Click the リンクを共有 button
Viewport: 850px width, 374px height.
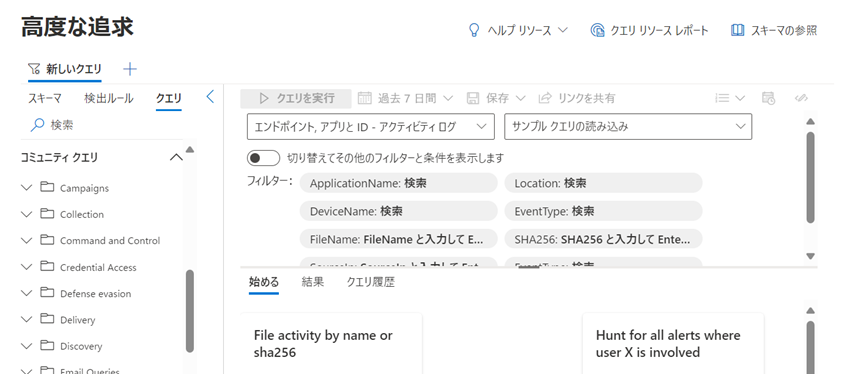point(577,99)
